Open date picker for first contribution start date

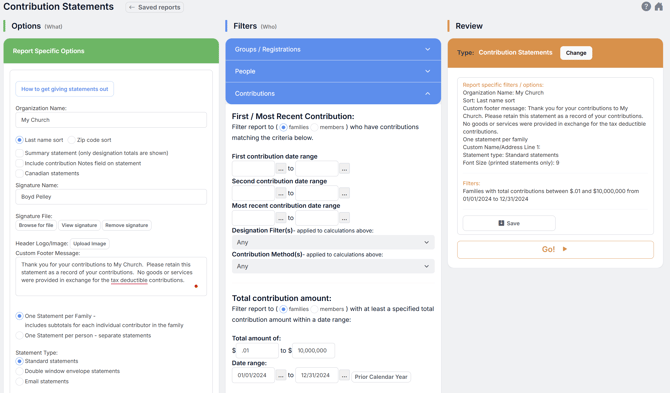tap(280, 169)
